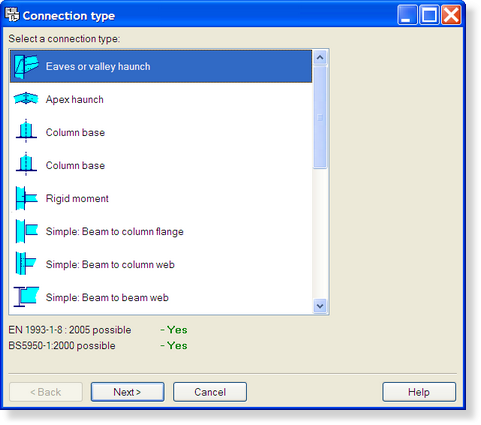Click the first Column base icon

[26, 131]
